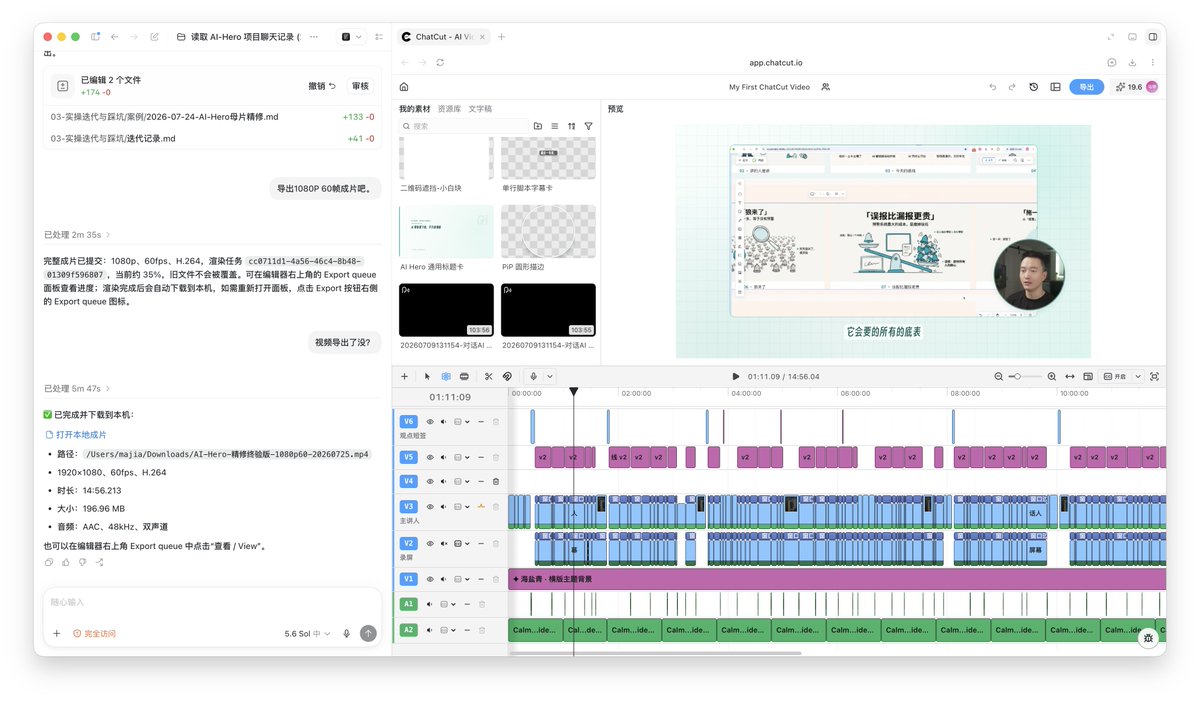Delete the V4 track with trash icon
Screen dimensions: 1200x701
[496, 481]
